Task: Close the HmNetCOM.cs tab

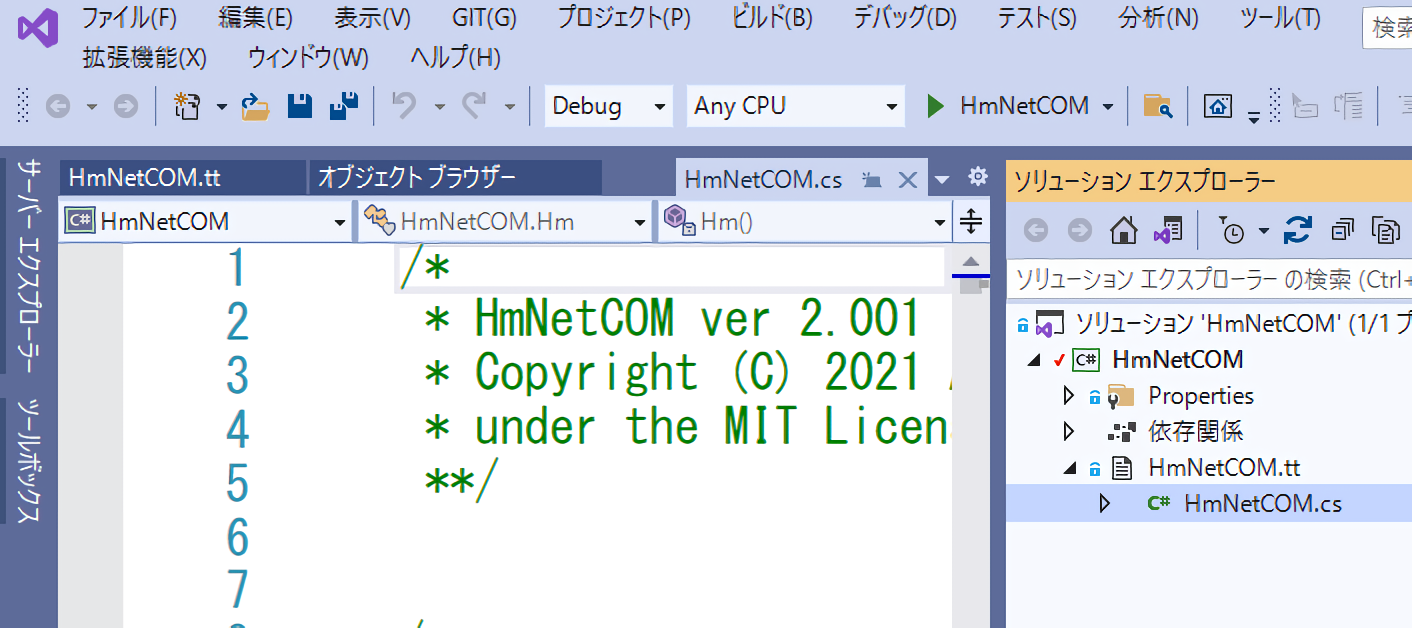Action: point(908,180)
